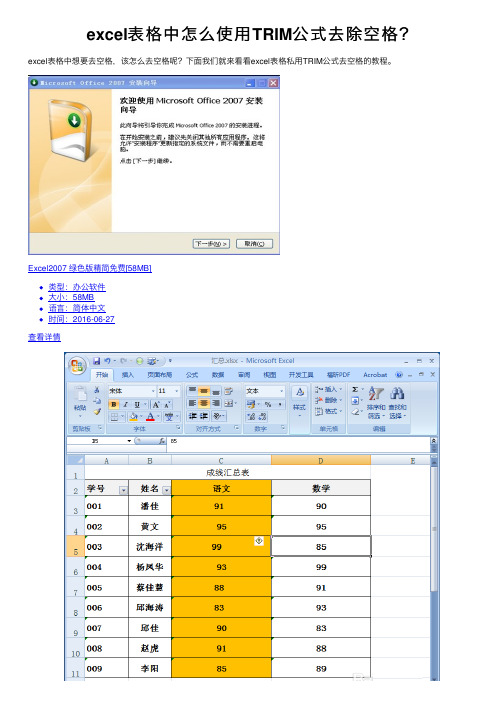Click the AutoSum sigma icon
Image resolution: width=504 pixels, height=713 pixels.
355,390
